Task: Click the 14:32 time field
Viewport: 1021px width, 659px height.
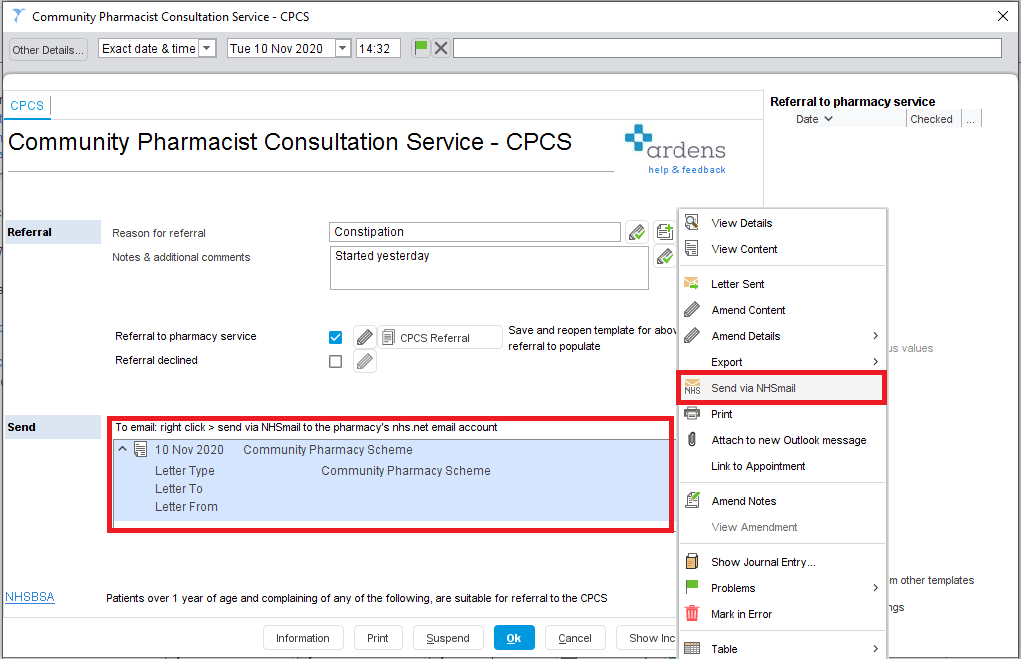Action: click(x=378, y=49)
